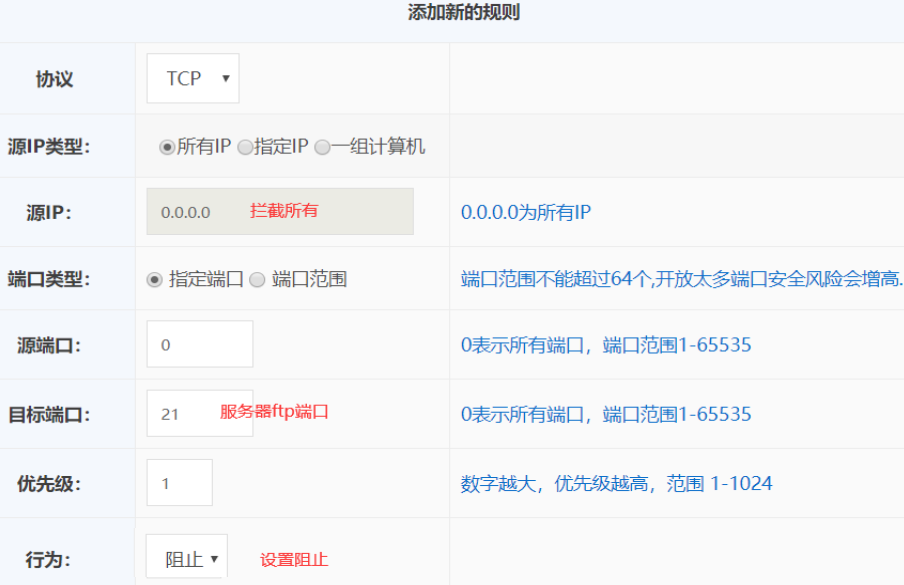
Task: Click the 协议 row label
Action: tap(54, 79)
